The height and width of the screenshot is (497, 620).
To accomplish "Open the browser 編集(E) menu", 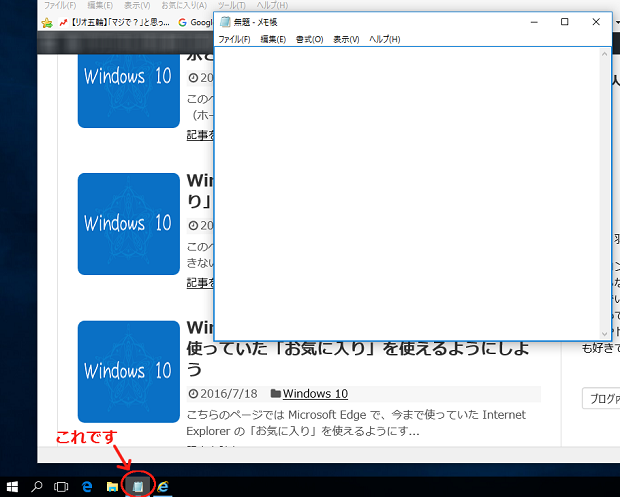I will [x=100, y=5].
